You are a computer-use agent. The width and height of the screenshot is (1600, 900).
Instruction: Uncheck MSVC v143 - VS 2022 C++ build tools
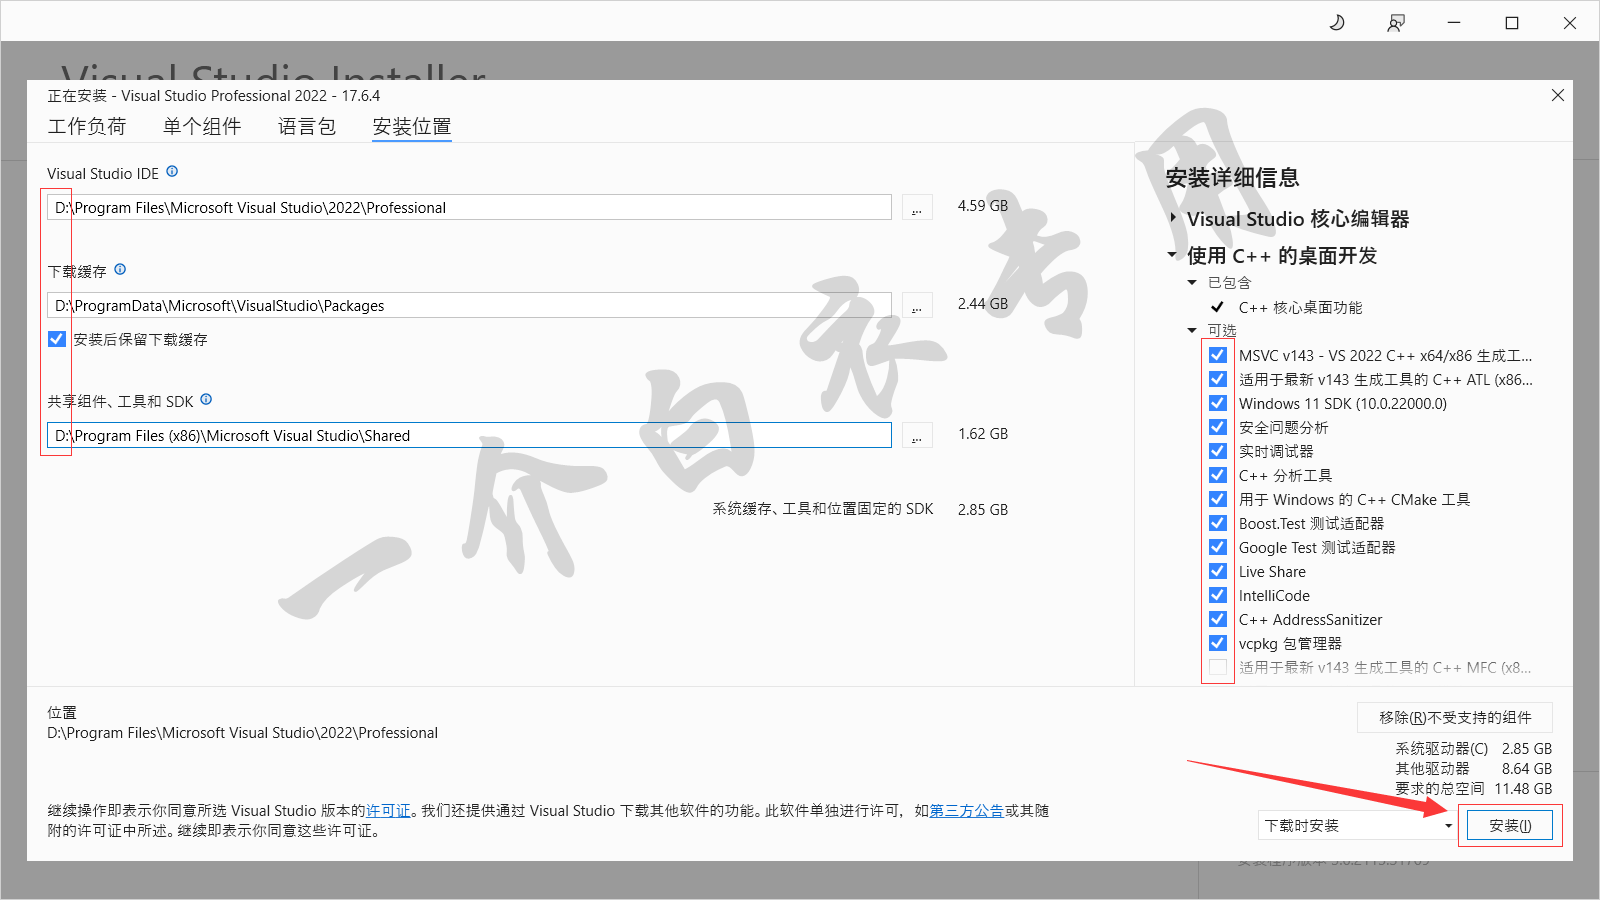[1217, 355]
